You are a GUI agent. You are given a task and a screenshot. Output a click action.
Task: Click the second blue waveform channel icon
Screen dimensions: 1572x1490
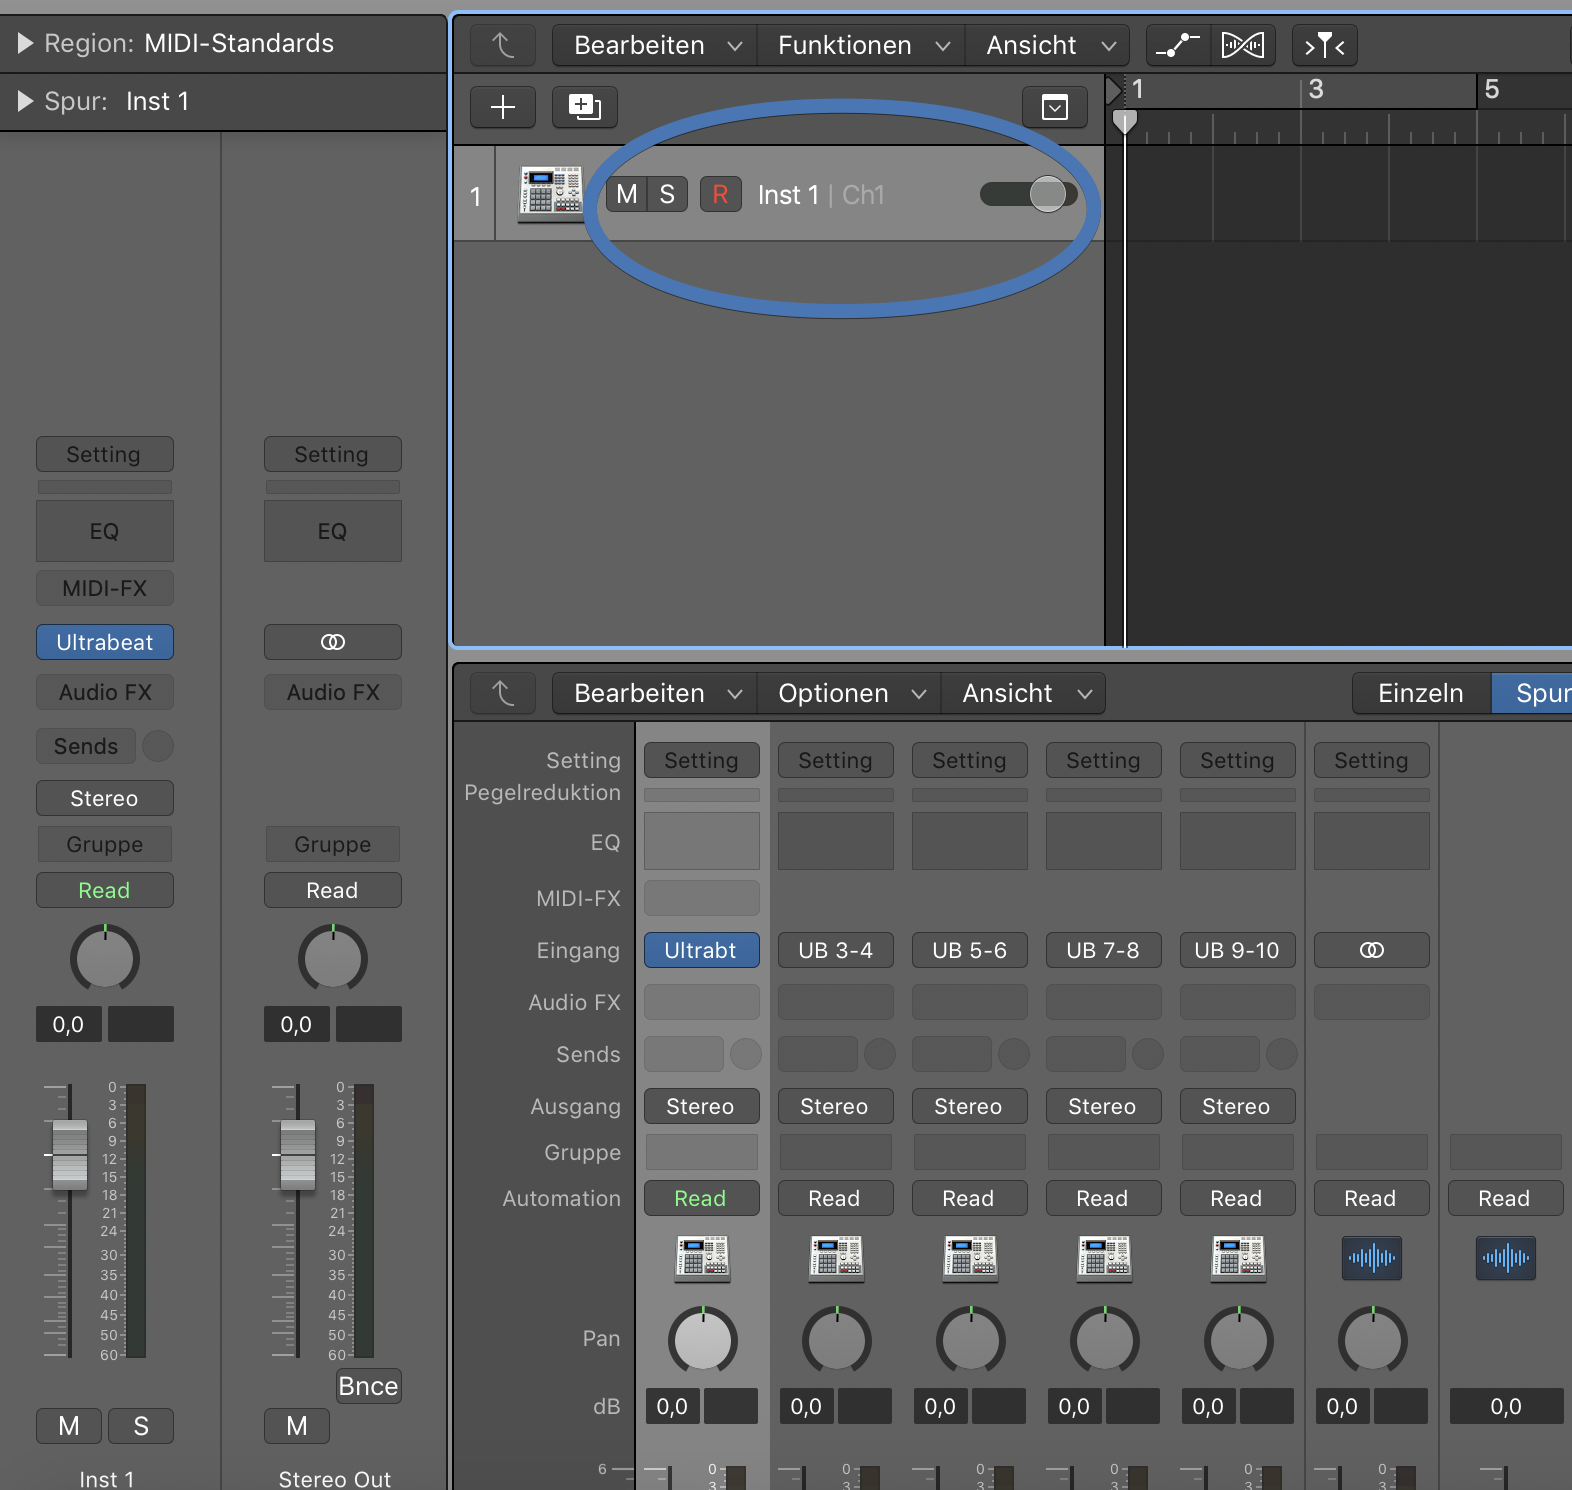point(1506,1258)
